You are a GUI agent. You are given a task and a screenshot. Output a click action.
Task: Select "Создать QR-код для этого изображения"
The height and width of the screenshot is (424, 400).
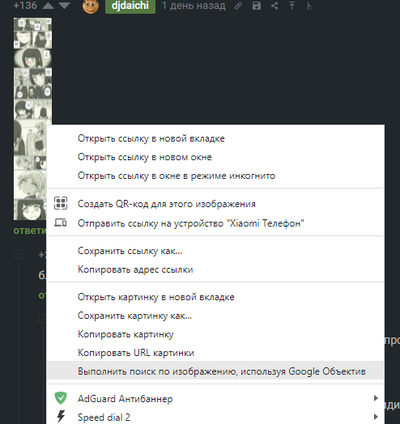coord(215,204)
